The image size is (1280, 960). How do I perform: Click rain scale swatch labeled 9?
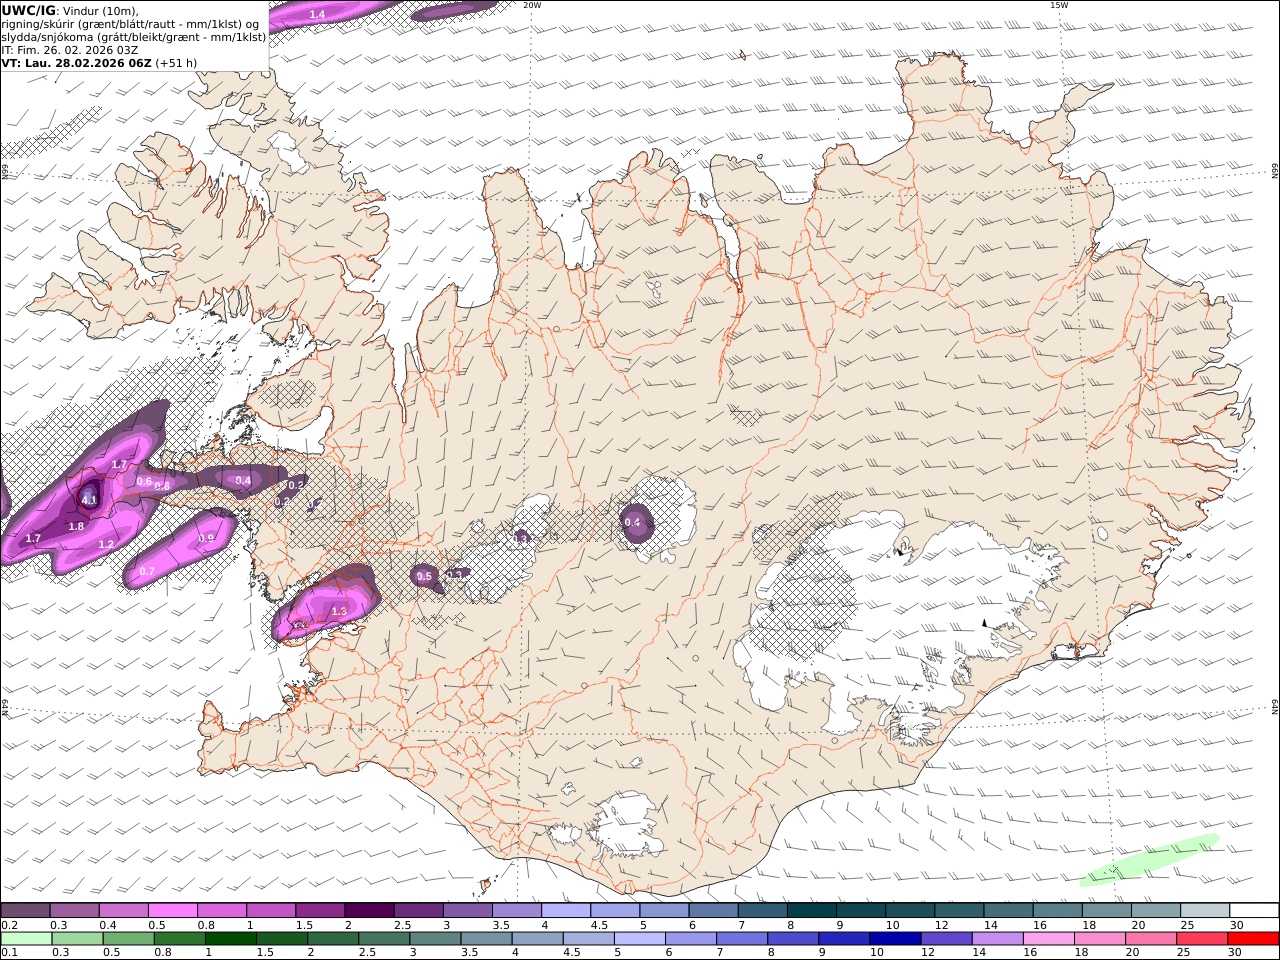pyautogui.click(x=843, y=939)
